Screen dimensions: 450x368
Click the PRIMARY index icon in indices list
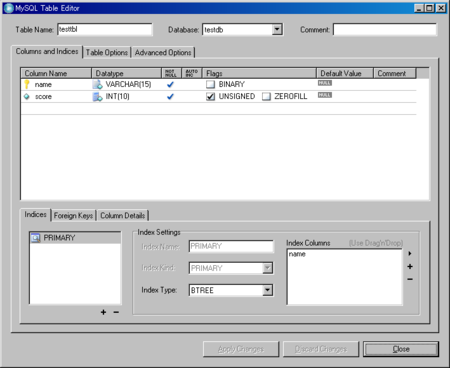35,238
